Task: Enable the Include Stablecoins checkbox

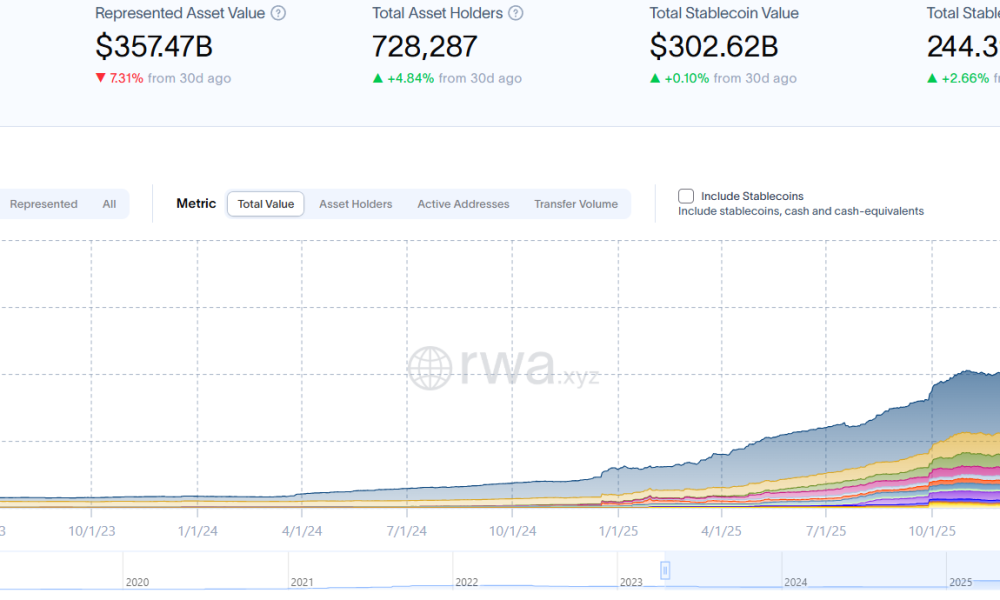Action: (x=686, y=196)
